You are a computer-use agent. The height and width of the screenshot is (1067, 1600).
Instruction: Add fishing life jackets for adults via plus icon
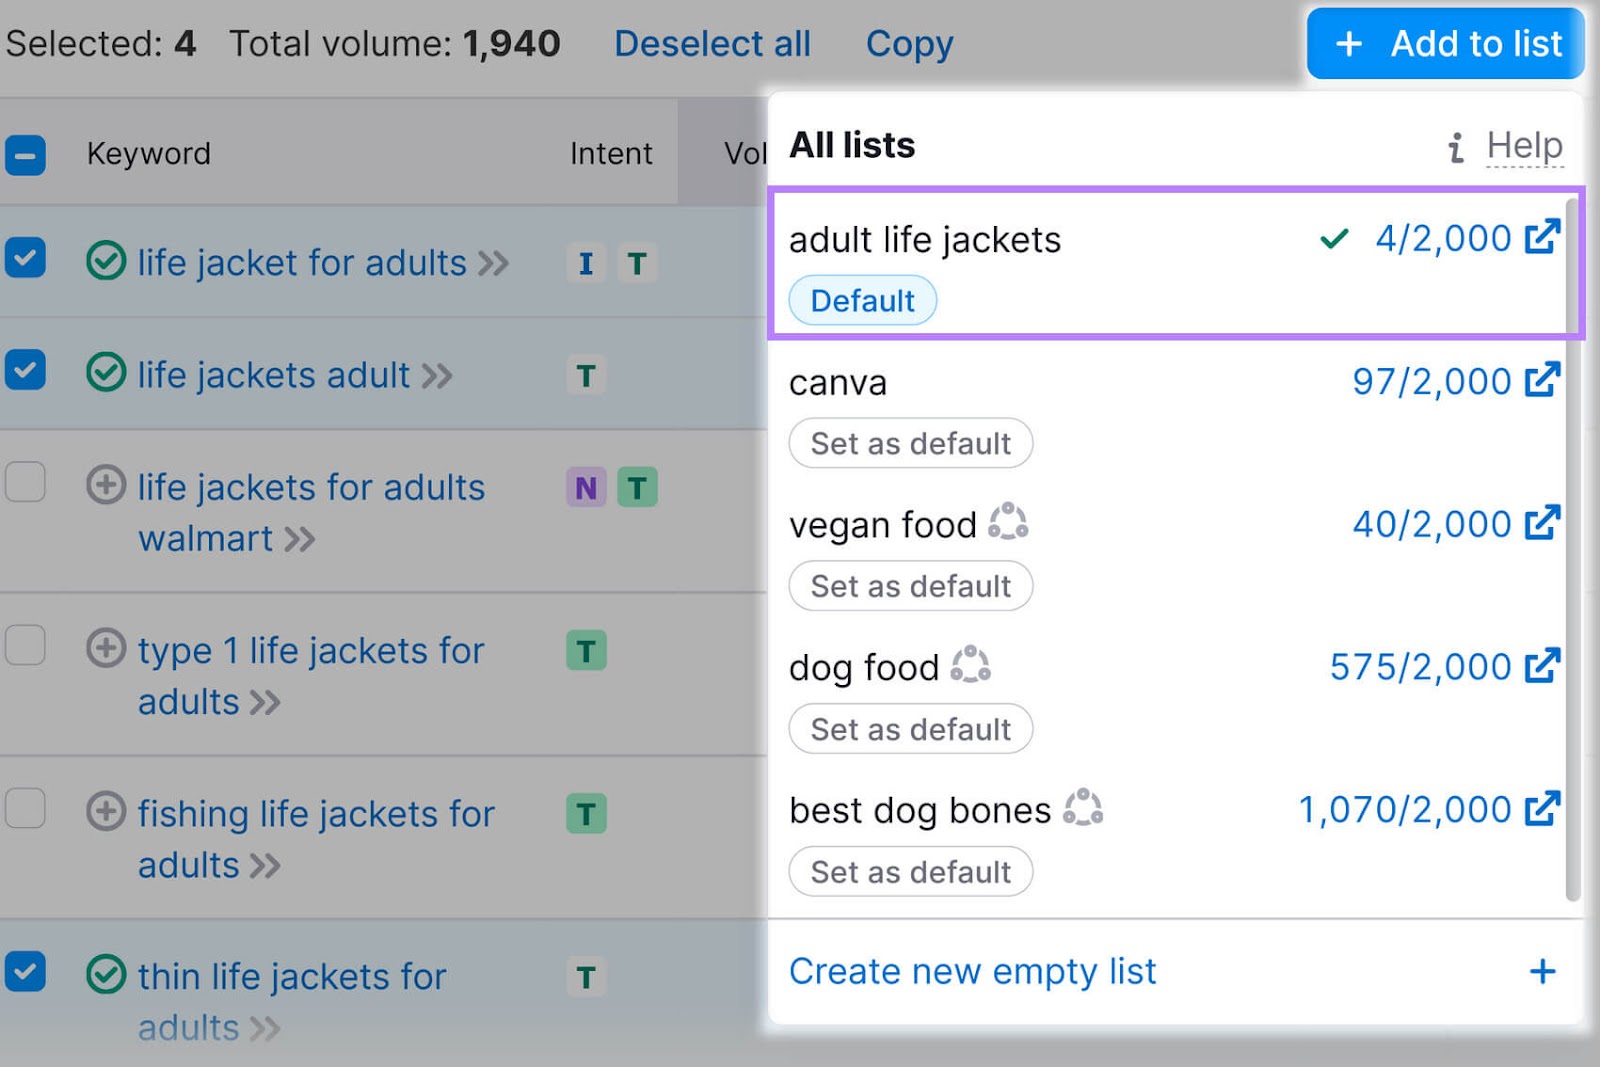point(106,811)
